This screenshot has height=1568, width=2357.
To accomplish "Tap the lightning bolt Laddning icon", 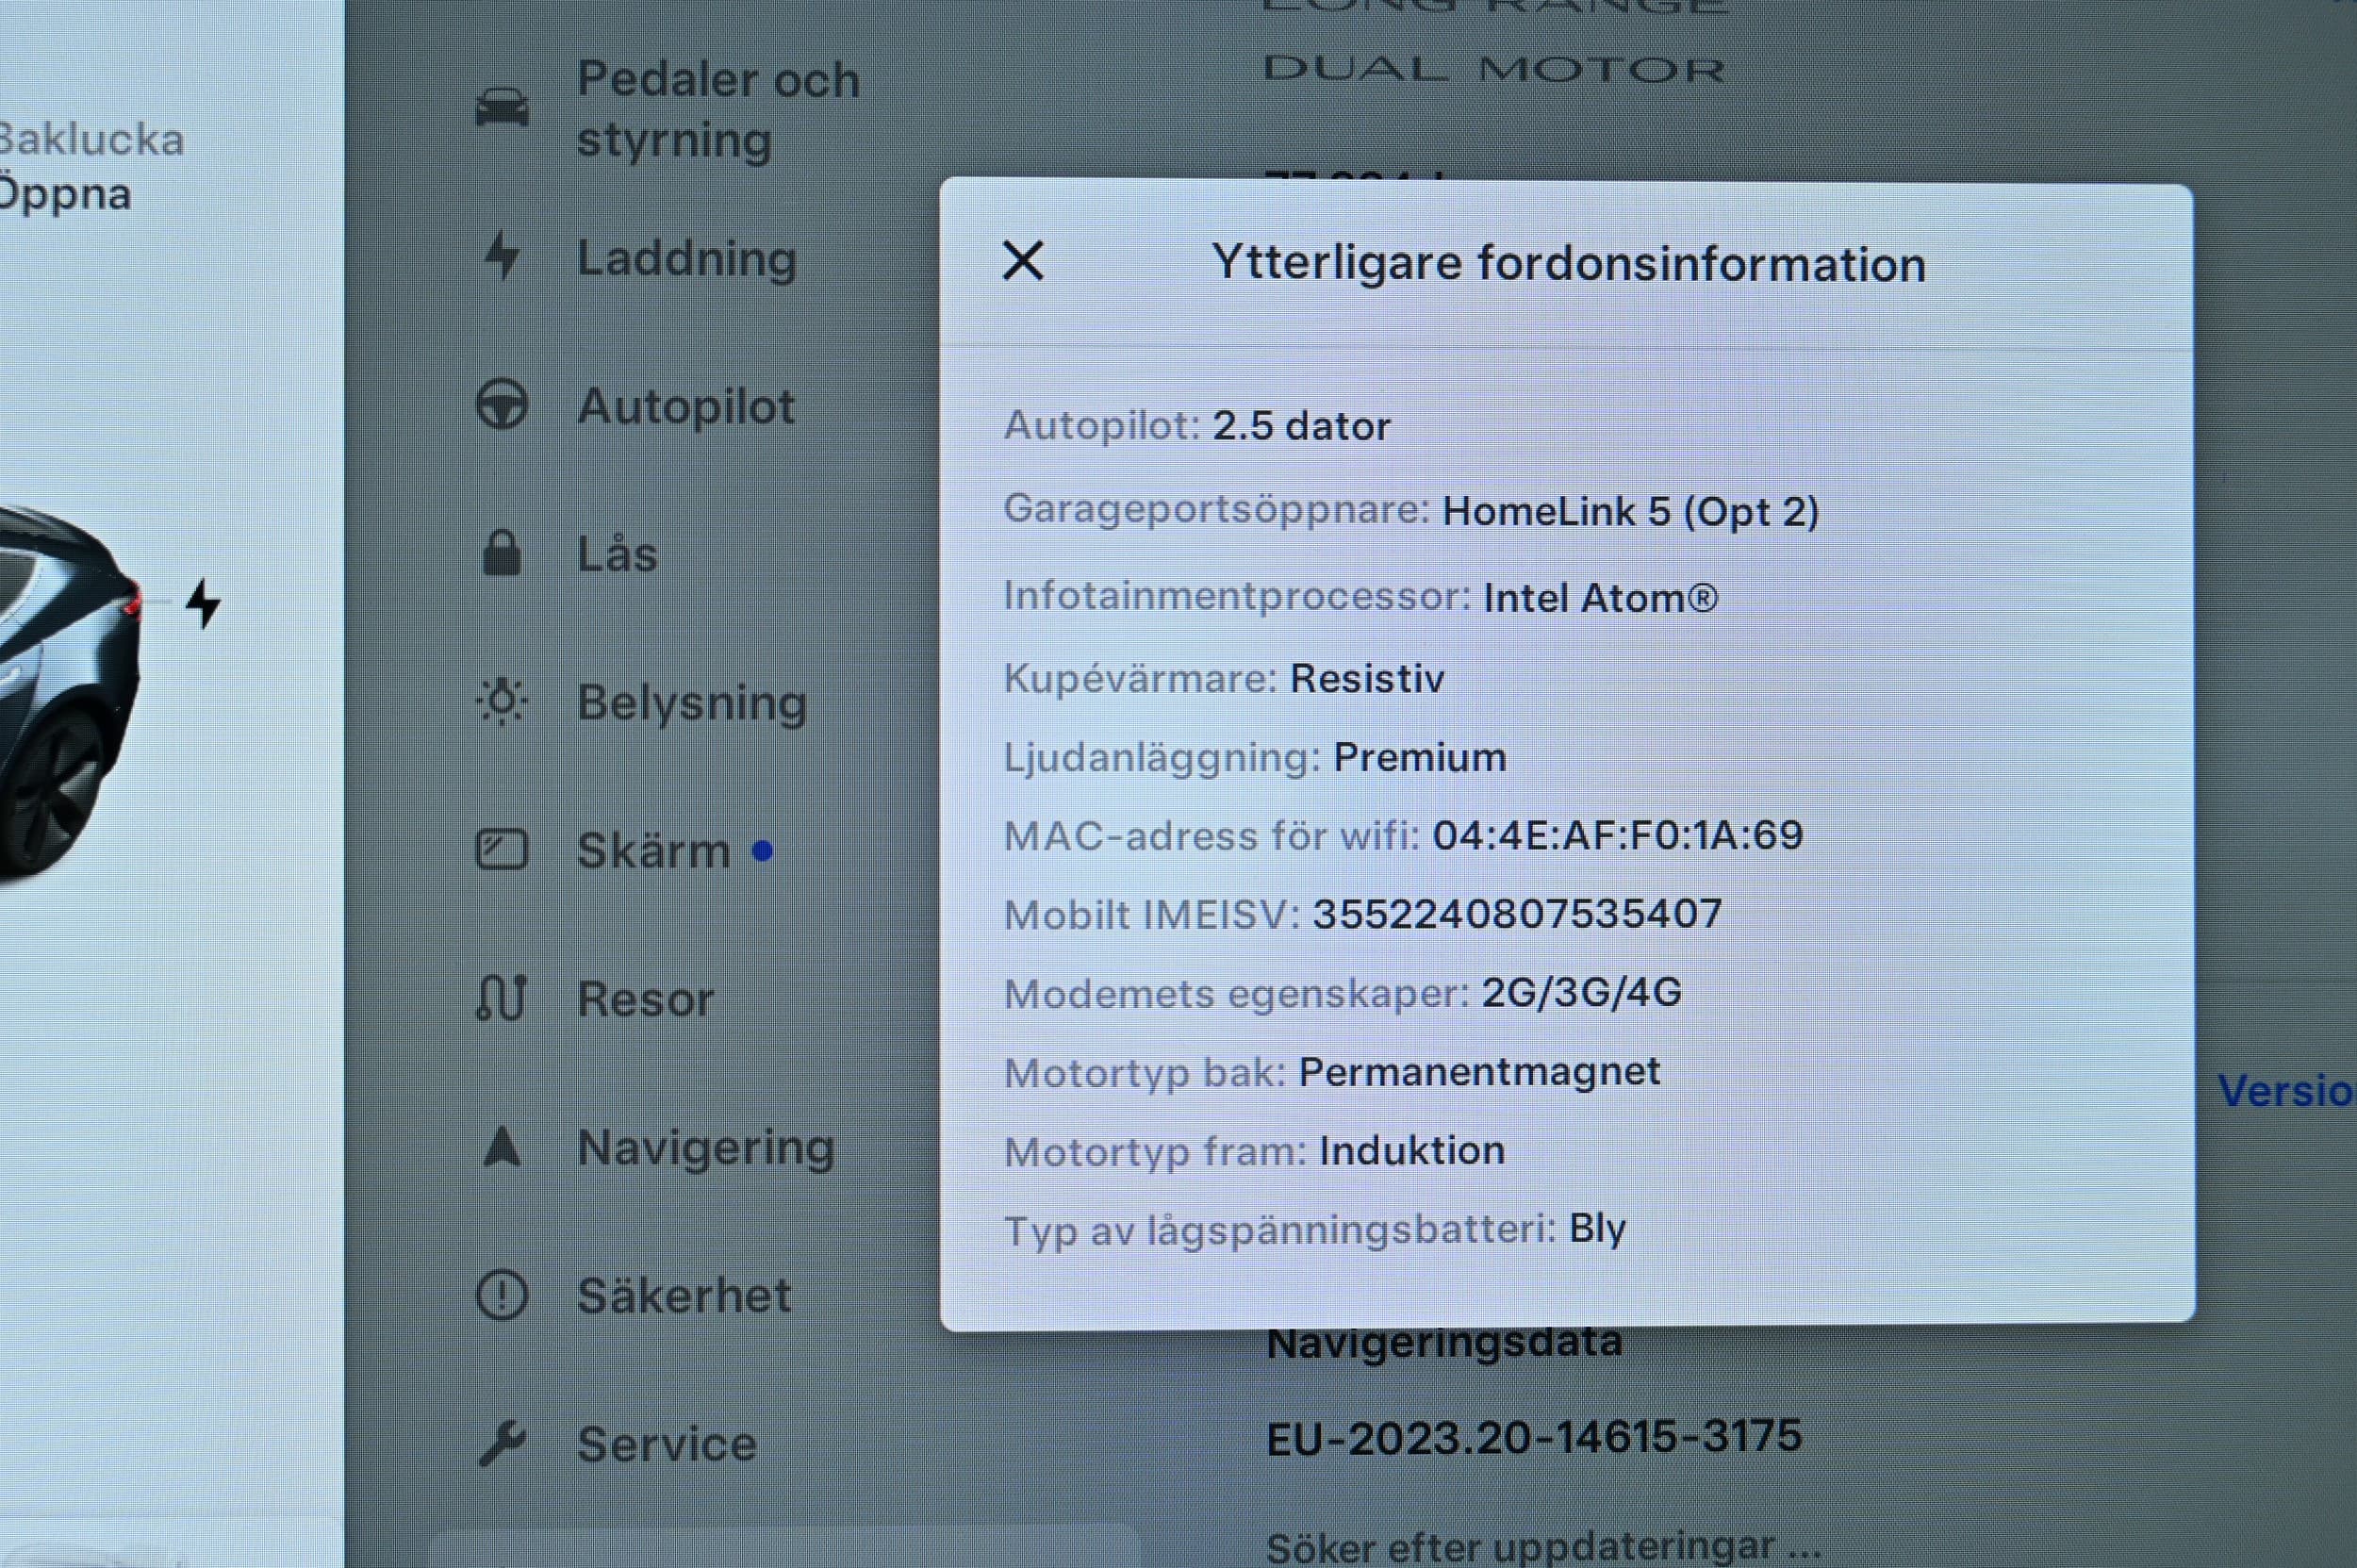I will (502, 256).
